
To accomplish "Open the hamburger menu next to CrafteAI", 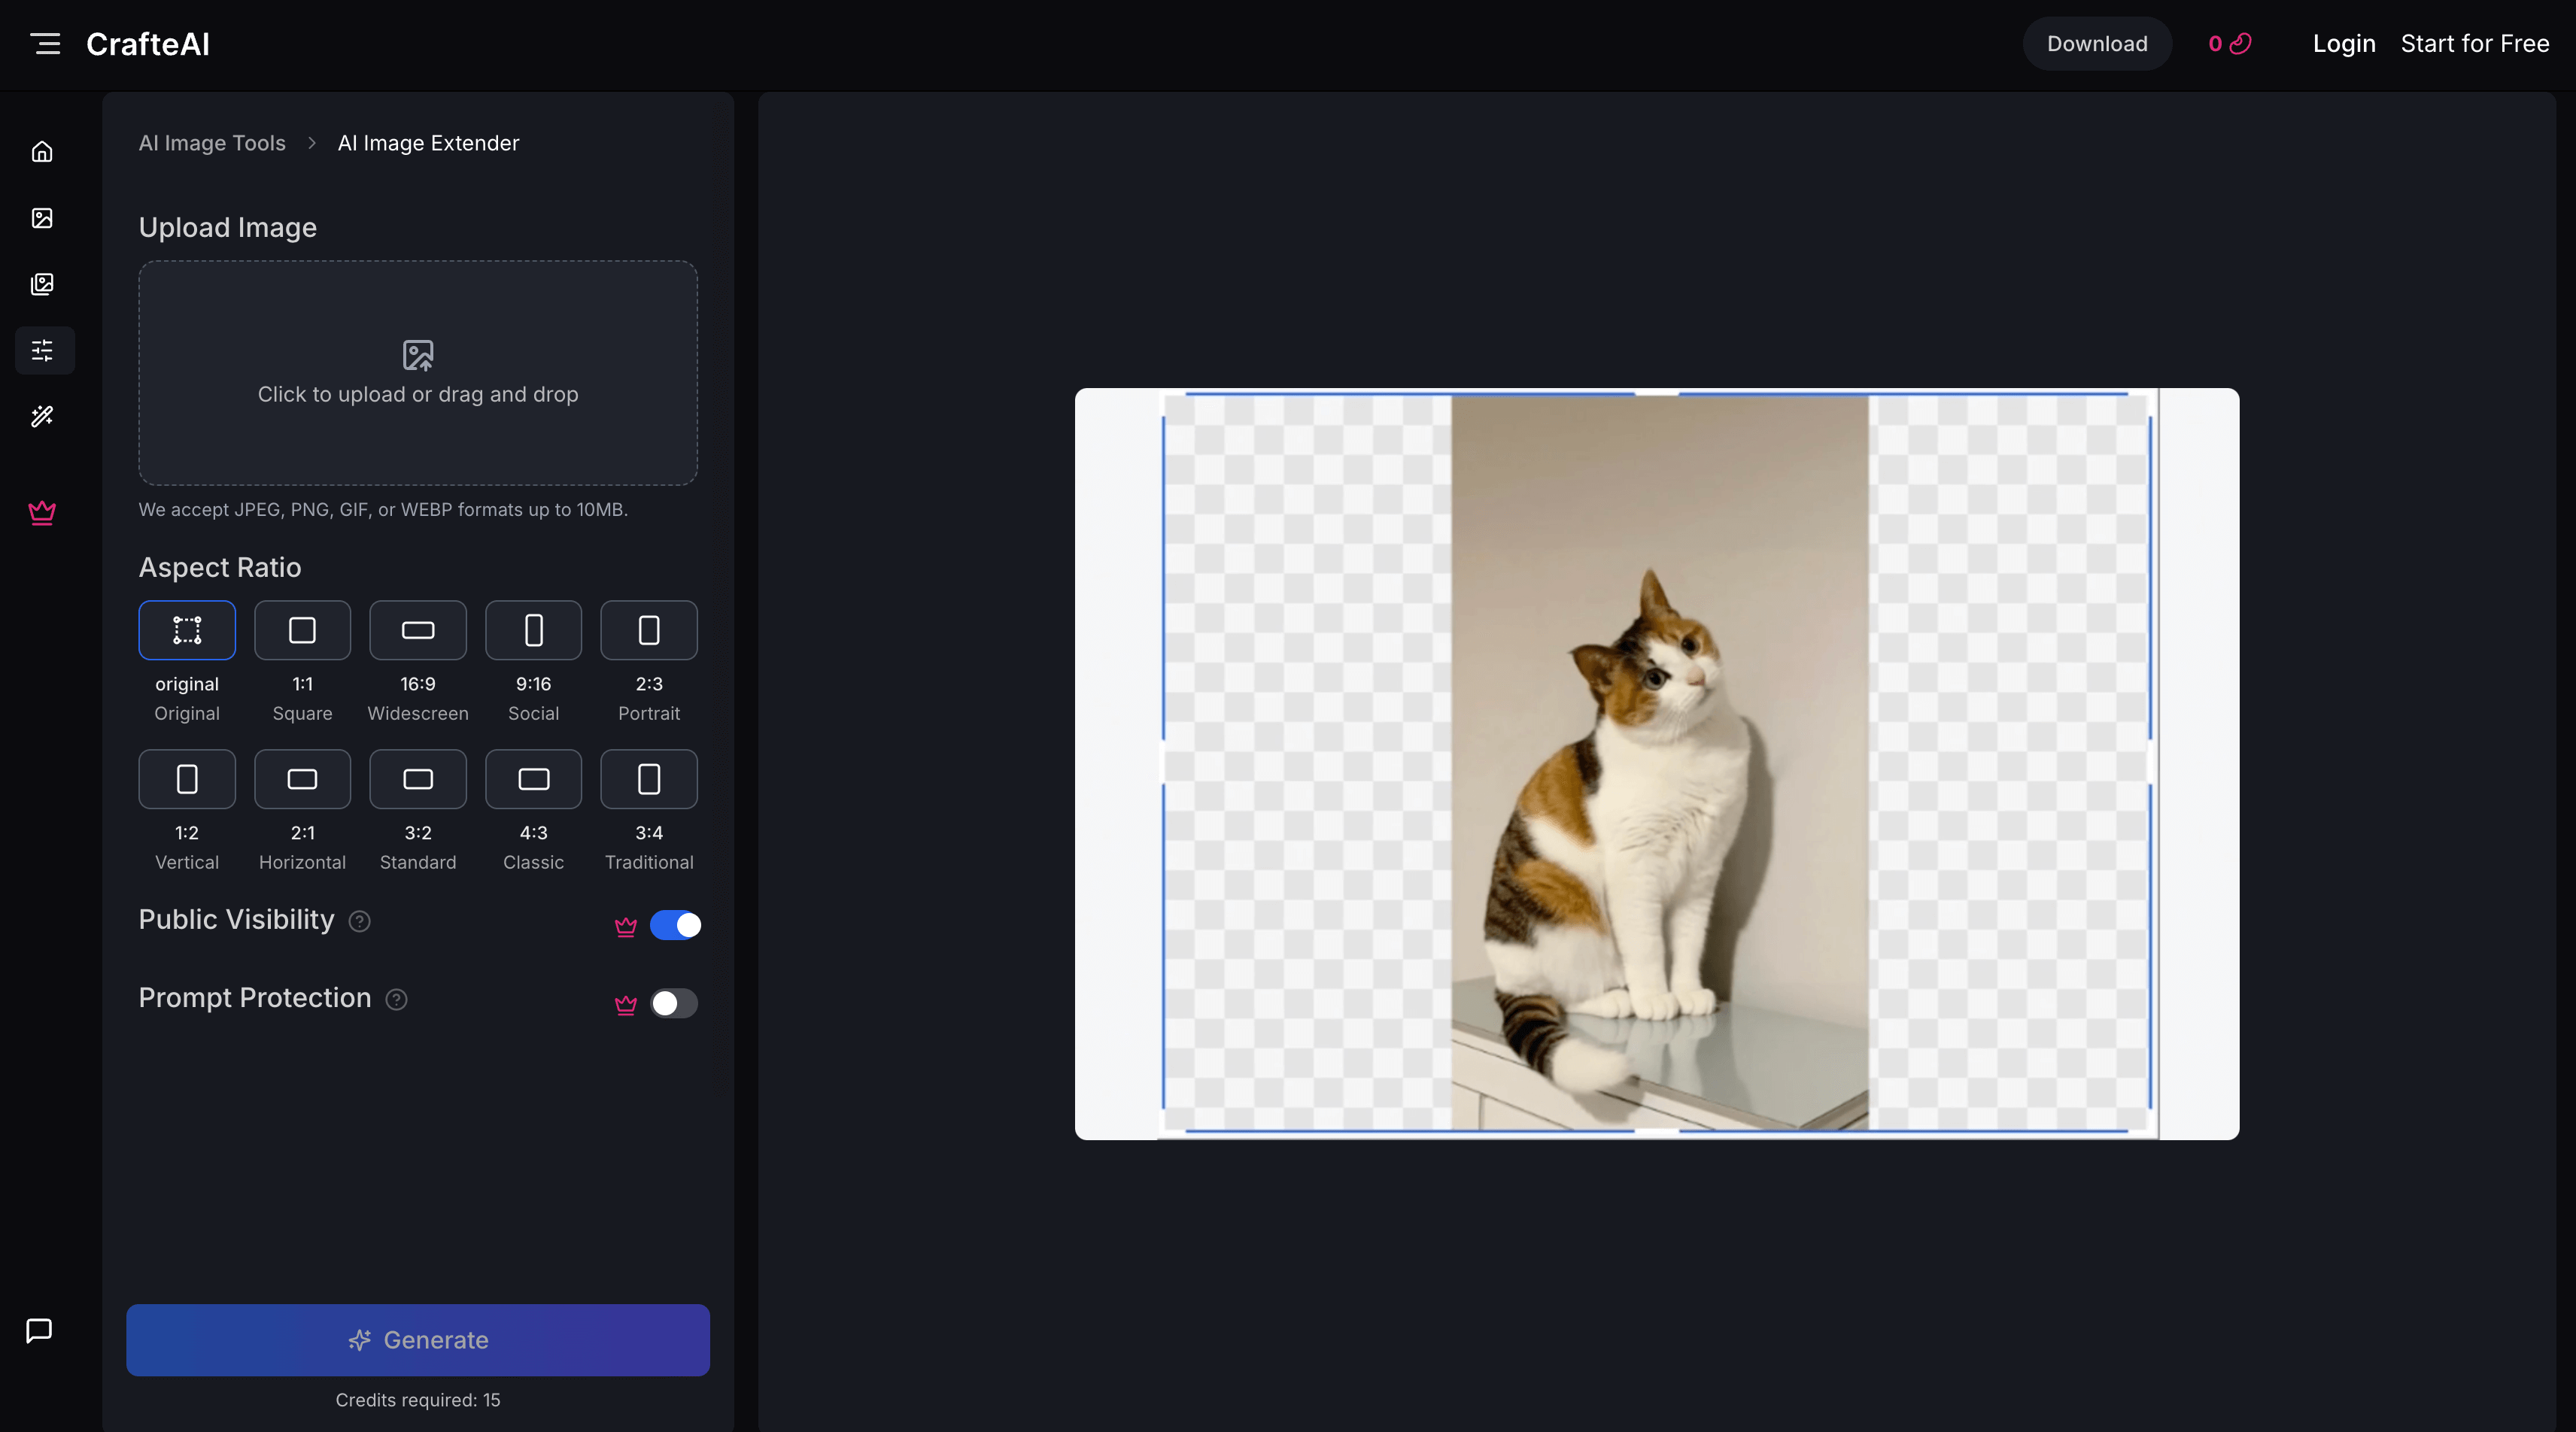I will [45, 43].
